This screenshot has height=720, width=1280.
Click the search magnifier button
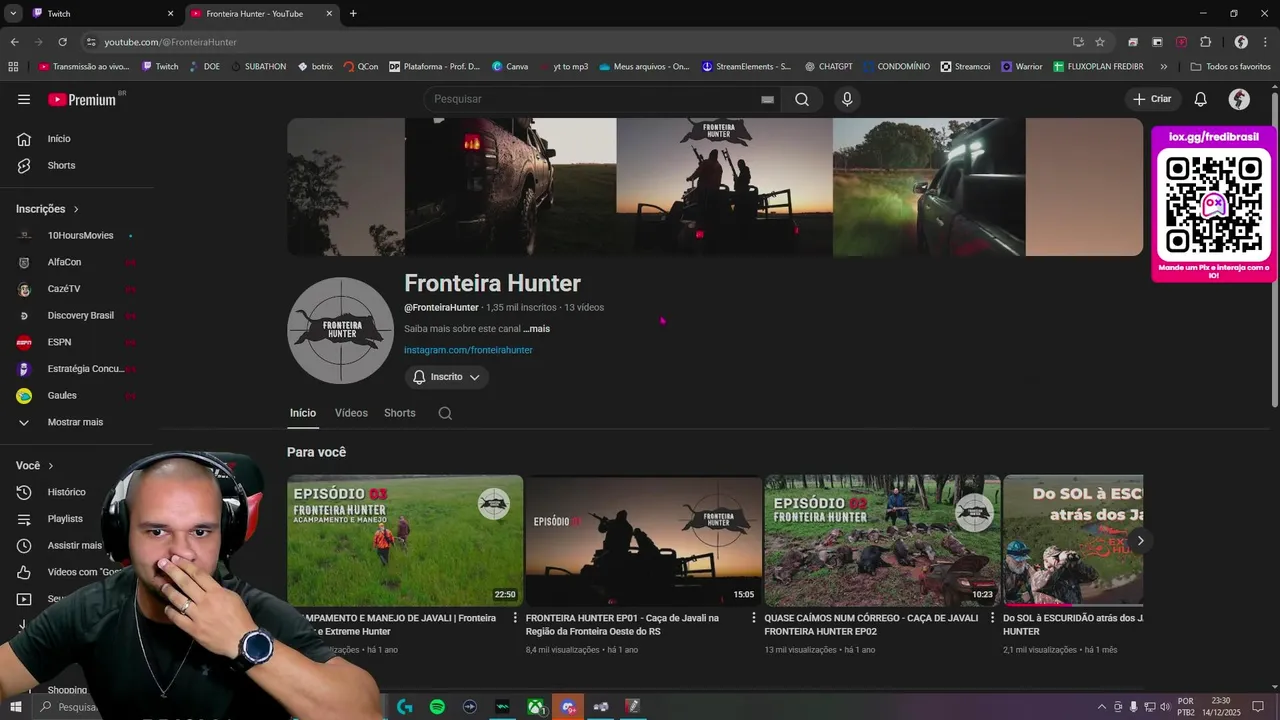(802, 99)
